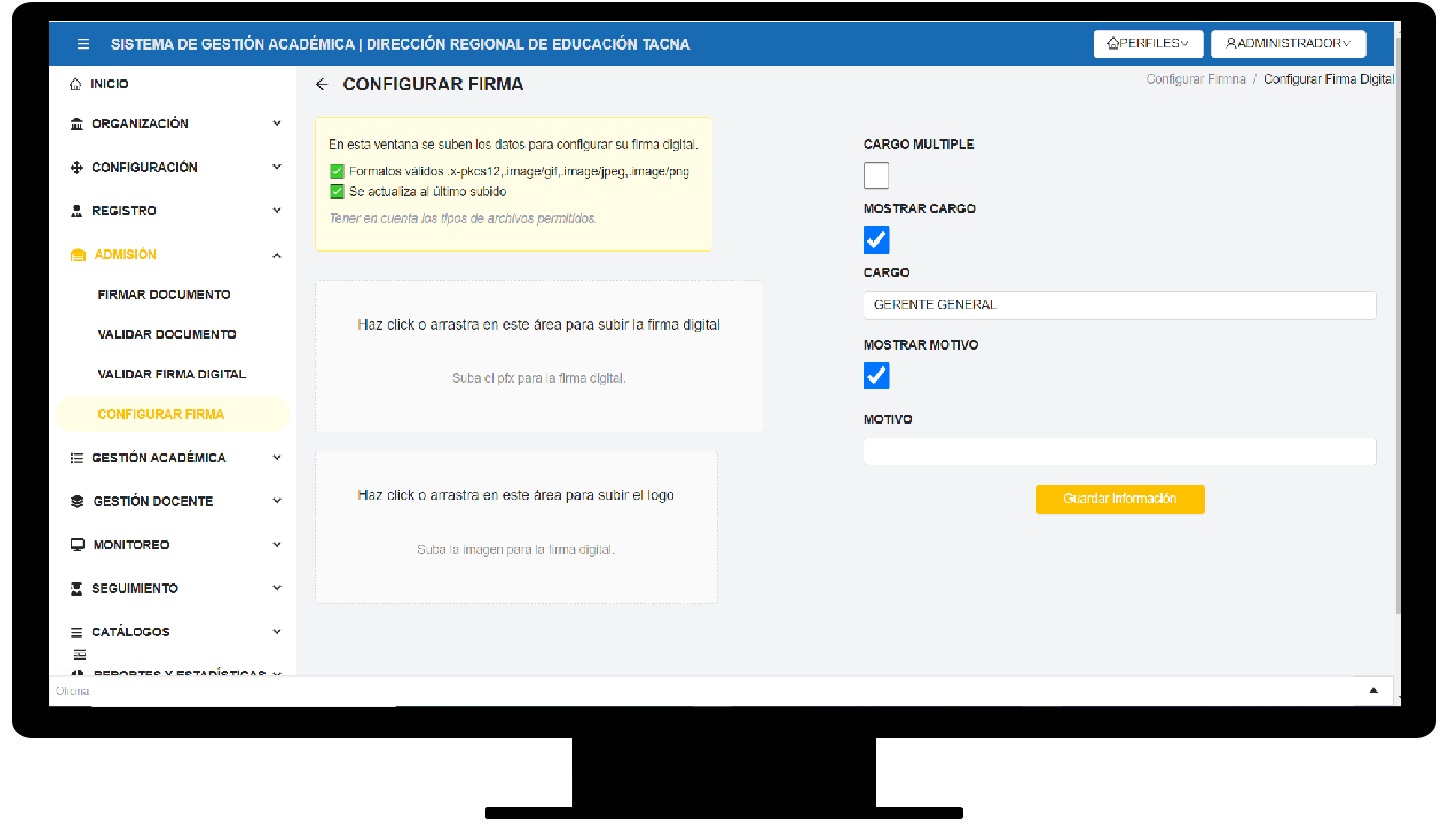This screenshot has height=832, width=1456.
Task: Click the back arrow beside Configurar Firma
Action: pos(321,85)
